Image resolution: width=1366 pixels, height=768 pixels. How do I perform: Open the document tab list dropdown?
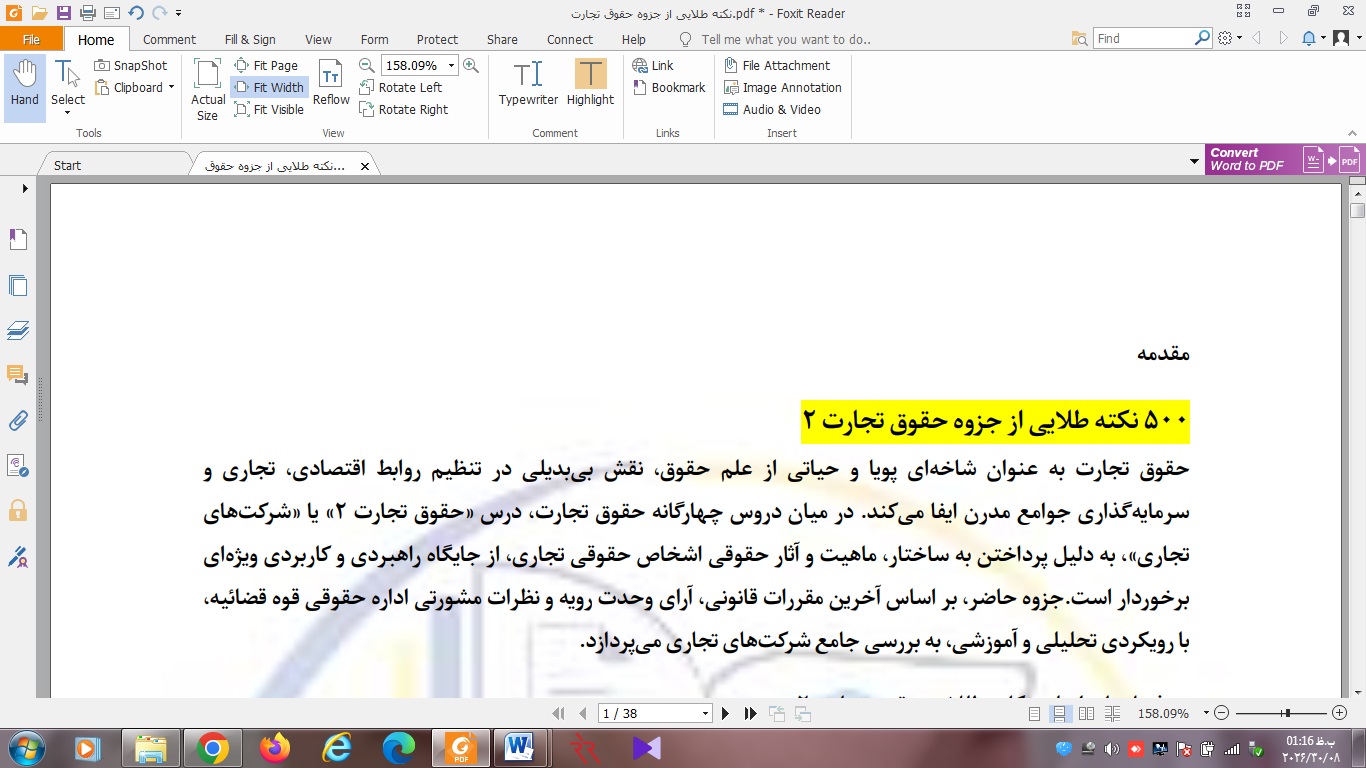tap(1194, 162)
